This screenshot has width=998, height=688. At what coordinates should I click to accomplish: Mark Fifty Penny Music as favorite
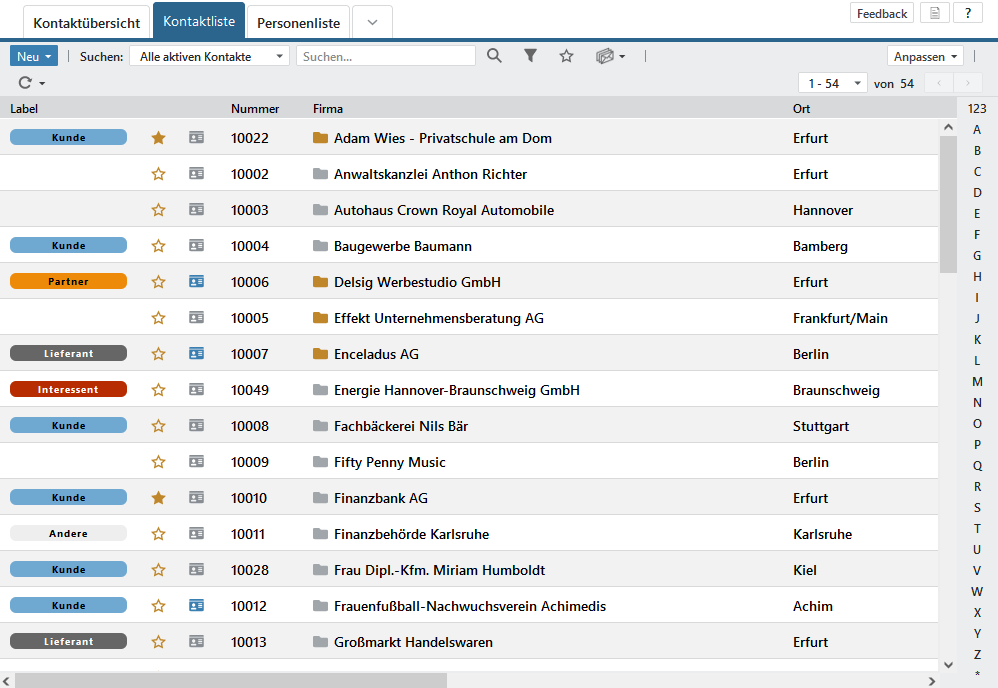tap(158, 462)
